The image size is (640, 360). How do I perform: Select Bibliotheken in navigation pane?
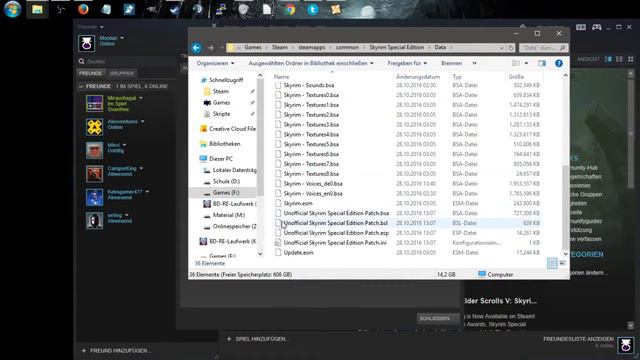tap(224, 144)
